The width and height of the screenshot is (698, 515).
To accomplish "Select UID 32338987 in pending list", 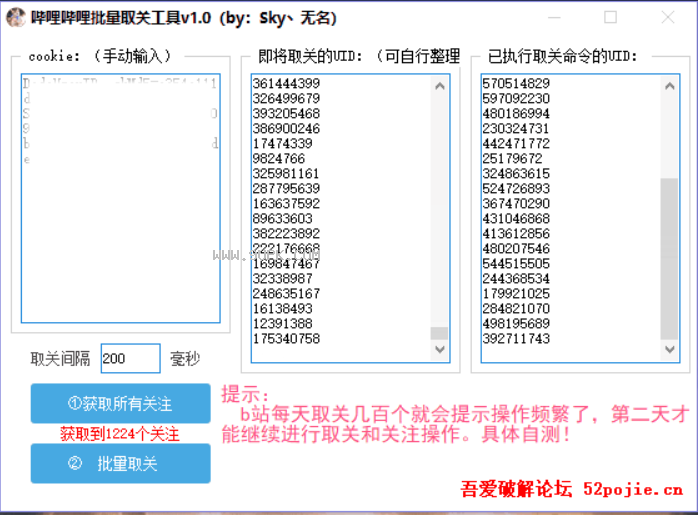I will [283, 279].
